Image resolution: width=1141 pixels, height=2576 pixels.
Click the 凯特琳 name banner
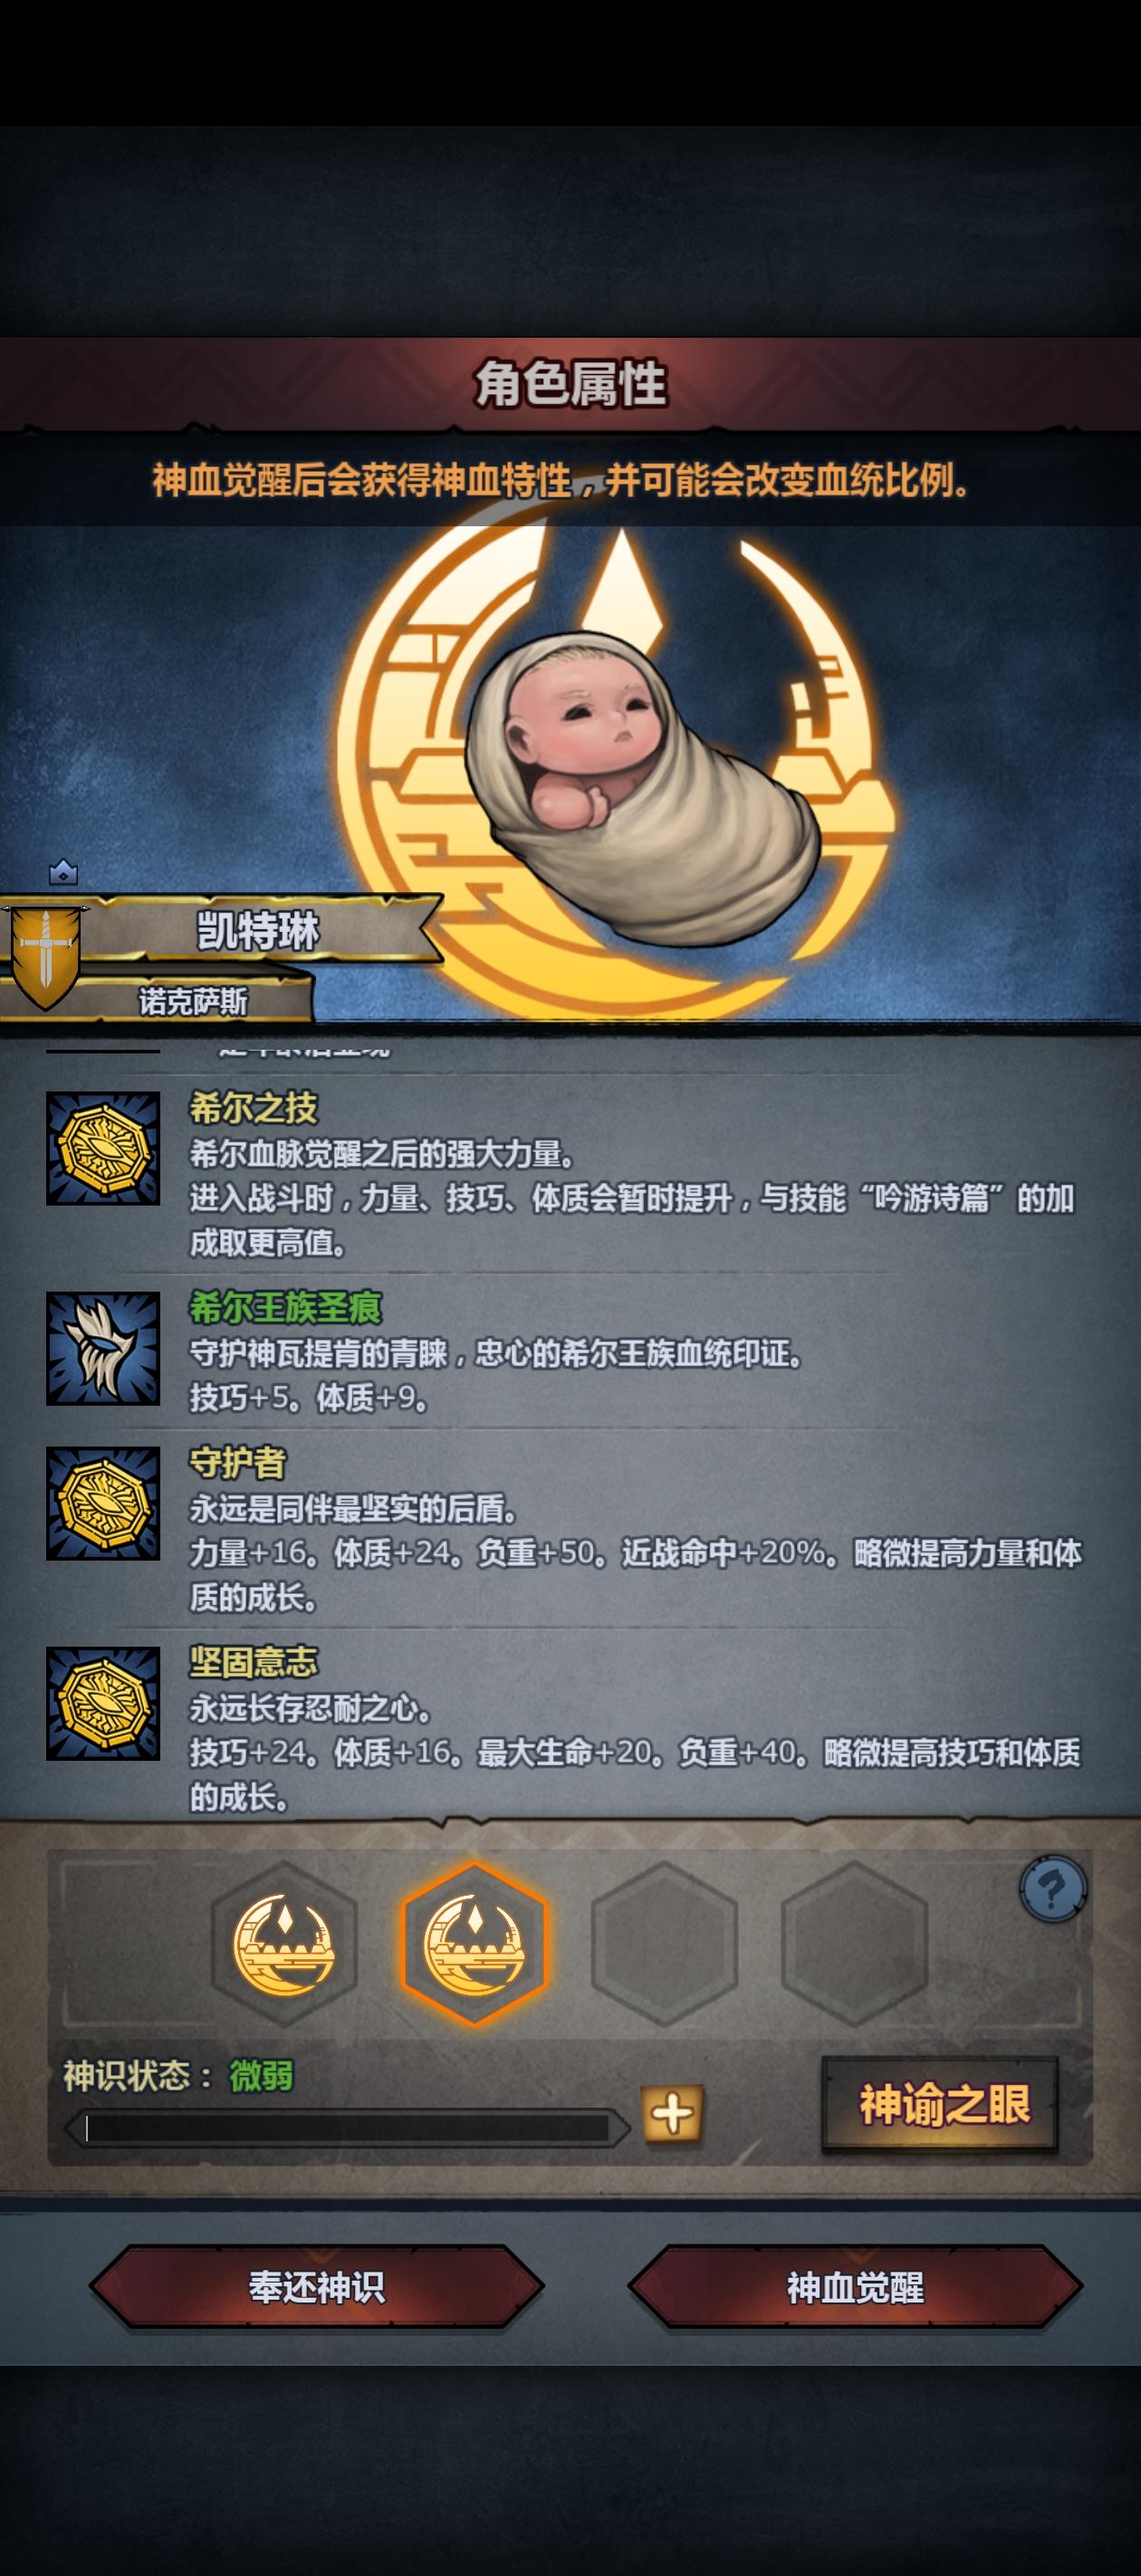(x=258, y=931)
